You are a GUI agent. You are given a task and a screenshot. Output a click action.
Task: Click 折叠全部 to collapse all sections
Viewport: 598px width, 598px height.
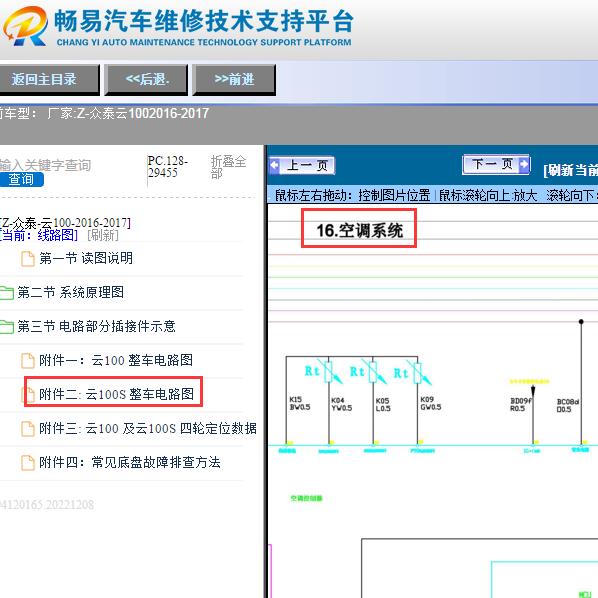click(x=228, y=167)
